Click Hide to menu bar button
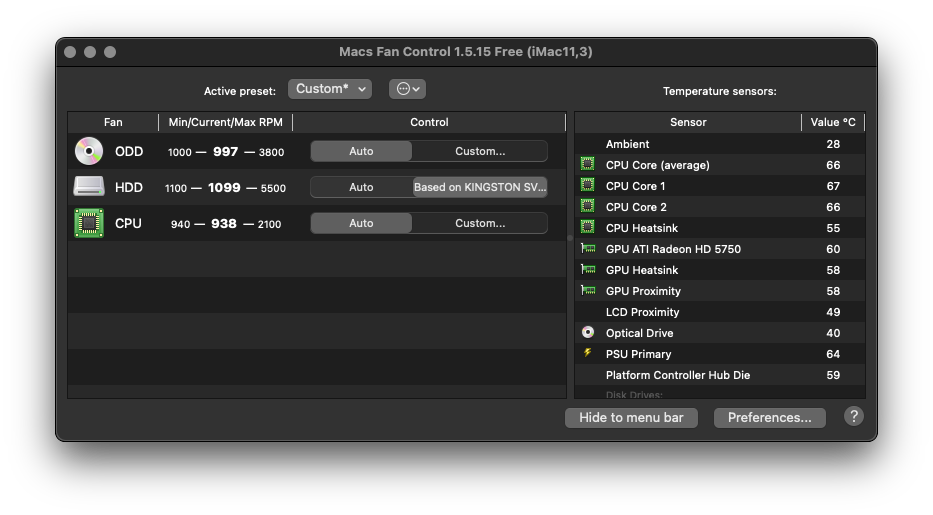933x515 pixels. tap(631, 417)
